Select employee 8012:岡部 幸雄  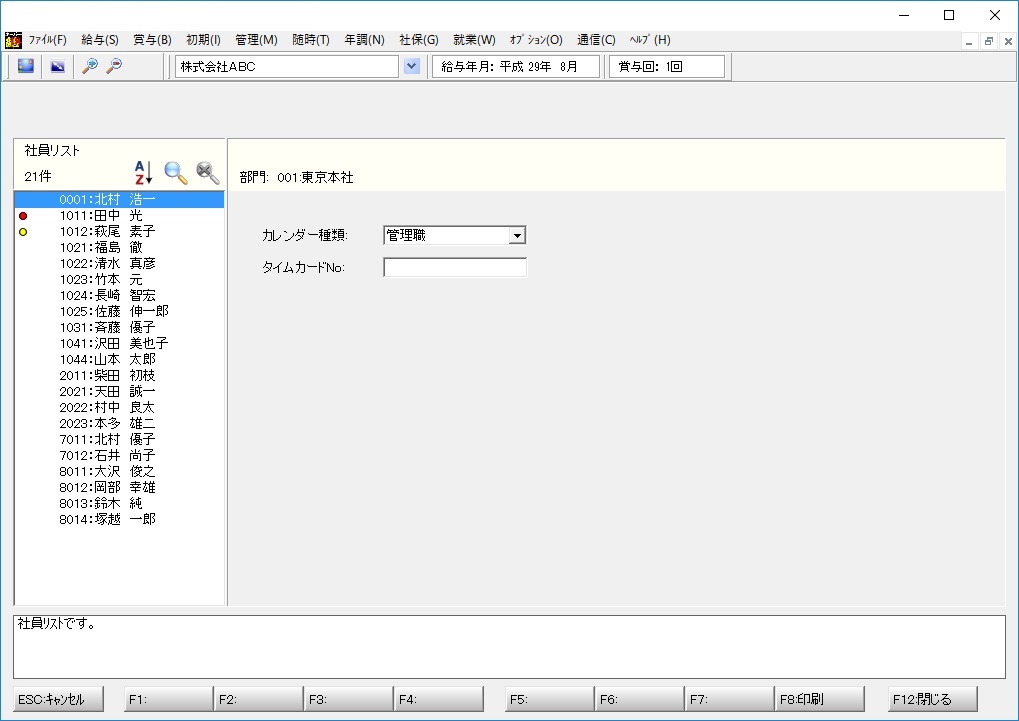tap(120, 488)
